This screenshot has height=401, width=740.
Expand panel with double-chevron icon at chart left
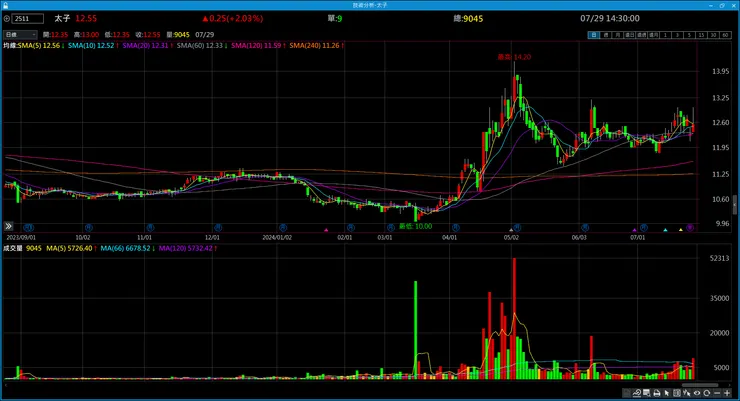(x=8, y=226)
